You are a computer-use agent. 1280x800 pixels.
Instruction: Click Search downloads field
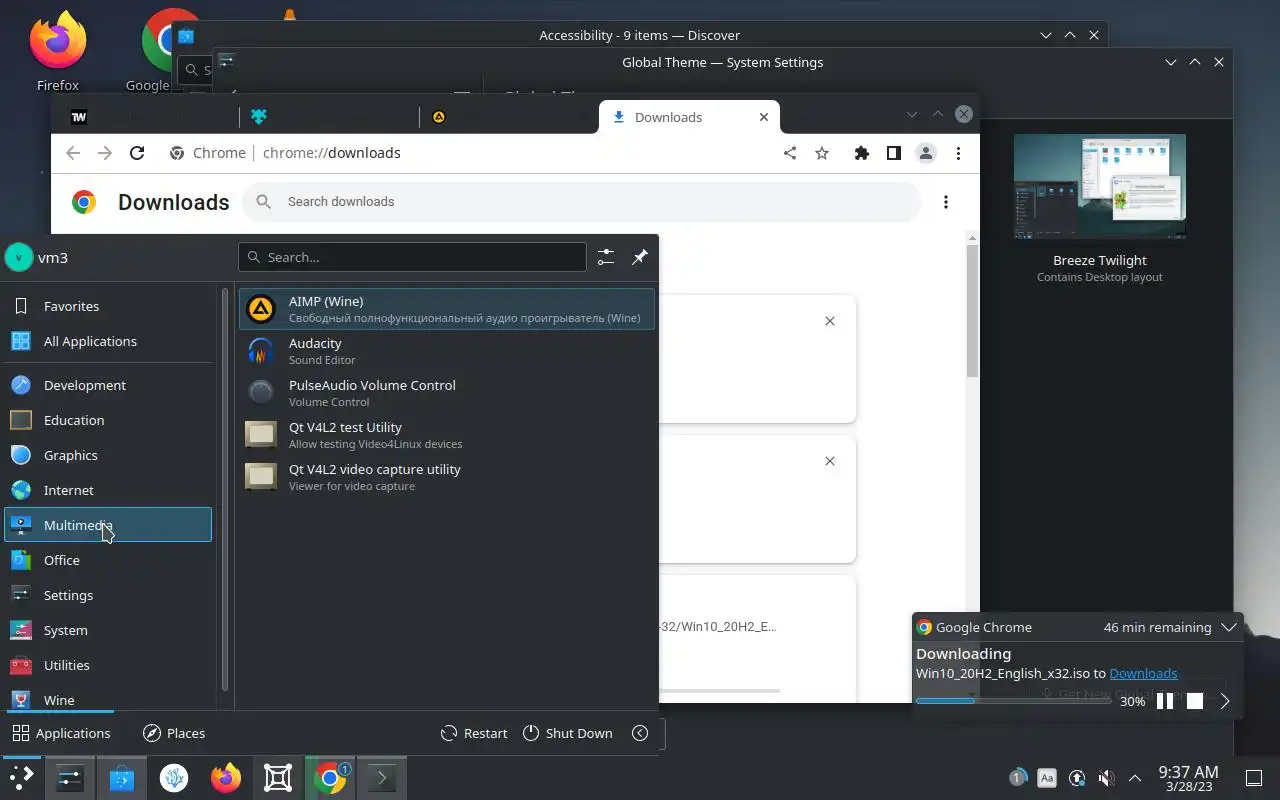(582, 202)
